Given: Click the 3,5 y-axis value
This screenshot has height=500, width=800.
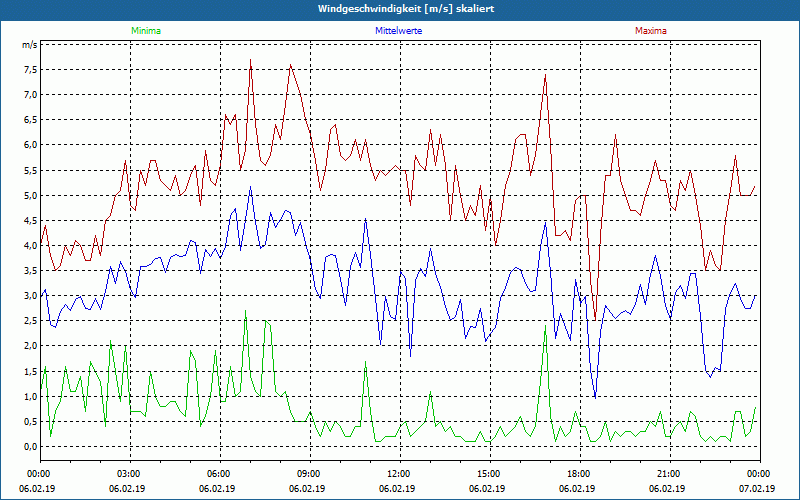Looking at the screenshot, I should point(31,271).
